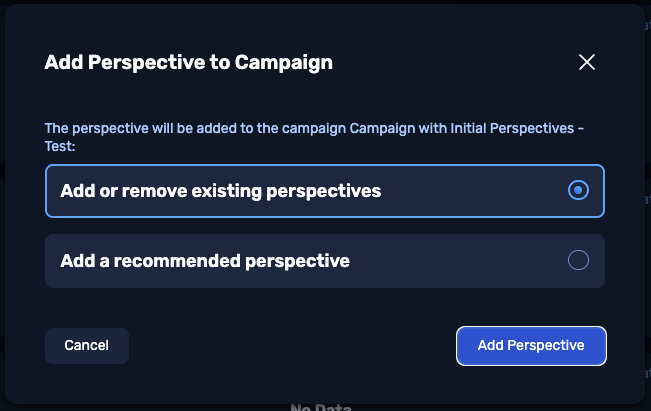Select the empty radio circle for recommended perspective
The image size is (651, 411).
[x=578, y=261]
